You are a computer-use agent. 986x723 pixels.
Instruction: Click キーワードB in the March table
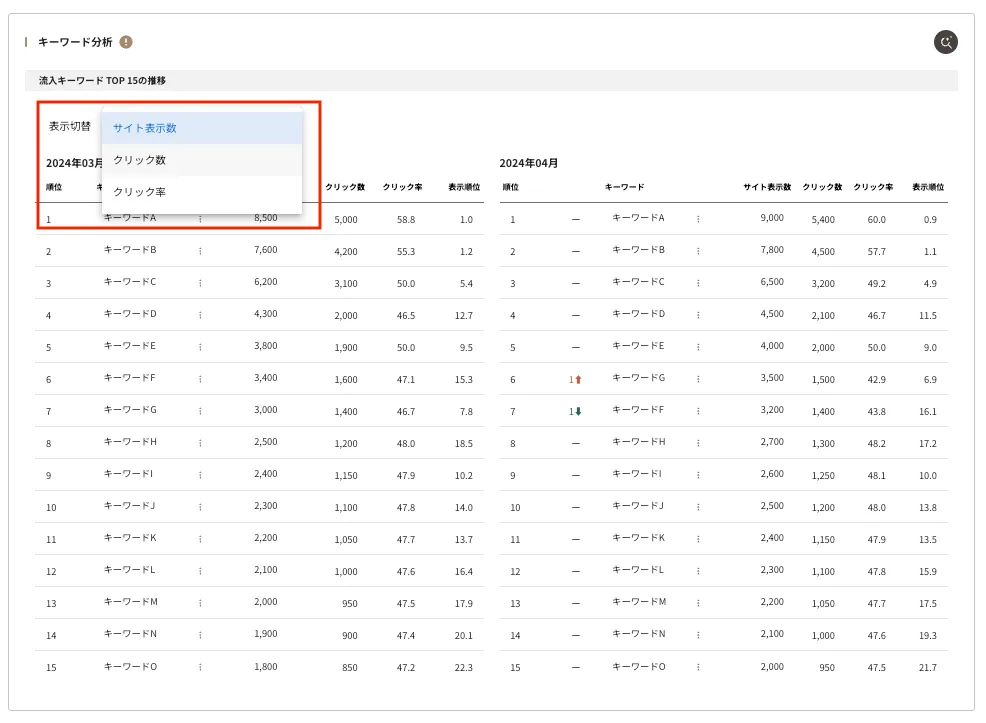130,250
